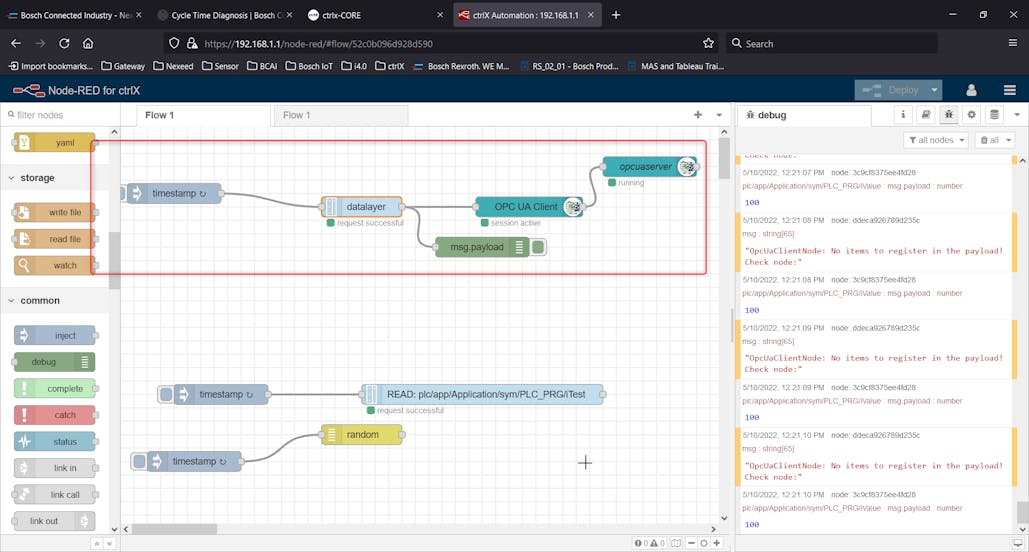Open the help book sidebar icon
The width and height of the screenshot is (1029, 552).
pos(926,115)
